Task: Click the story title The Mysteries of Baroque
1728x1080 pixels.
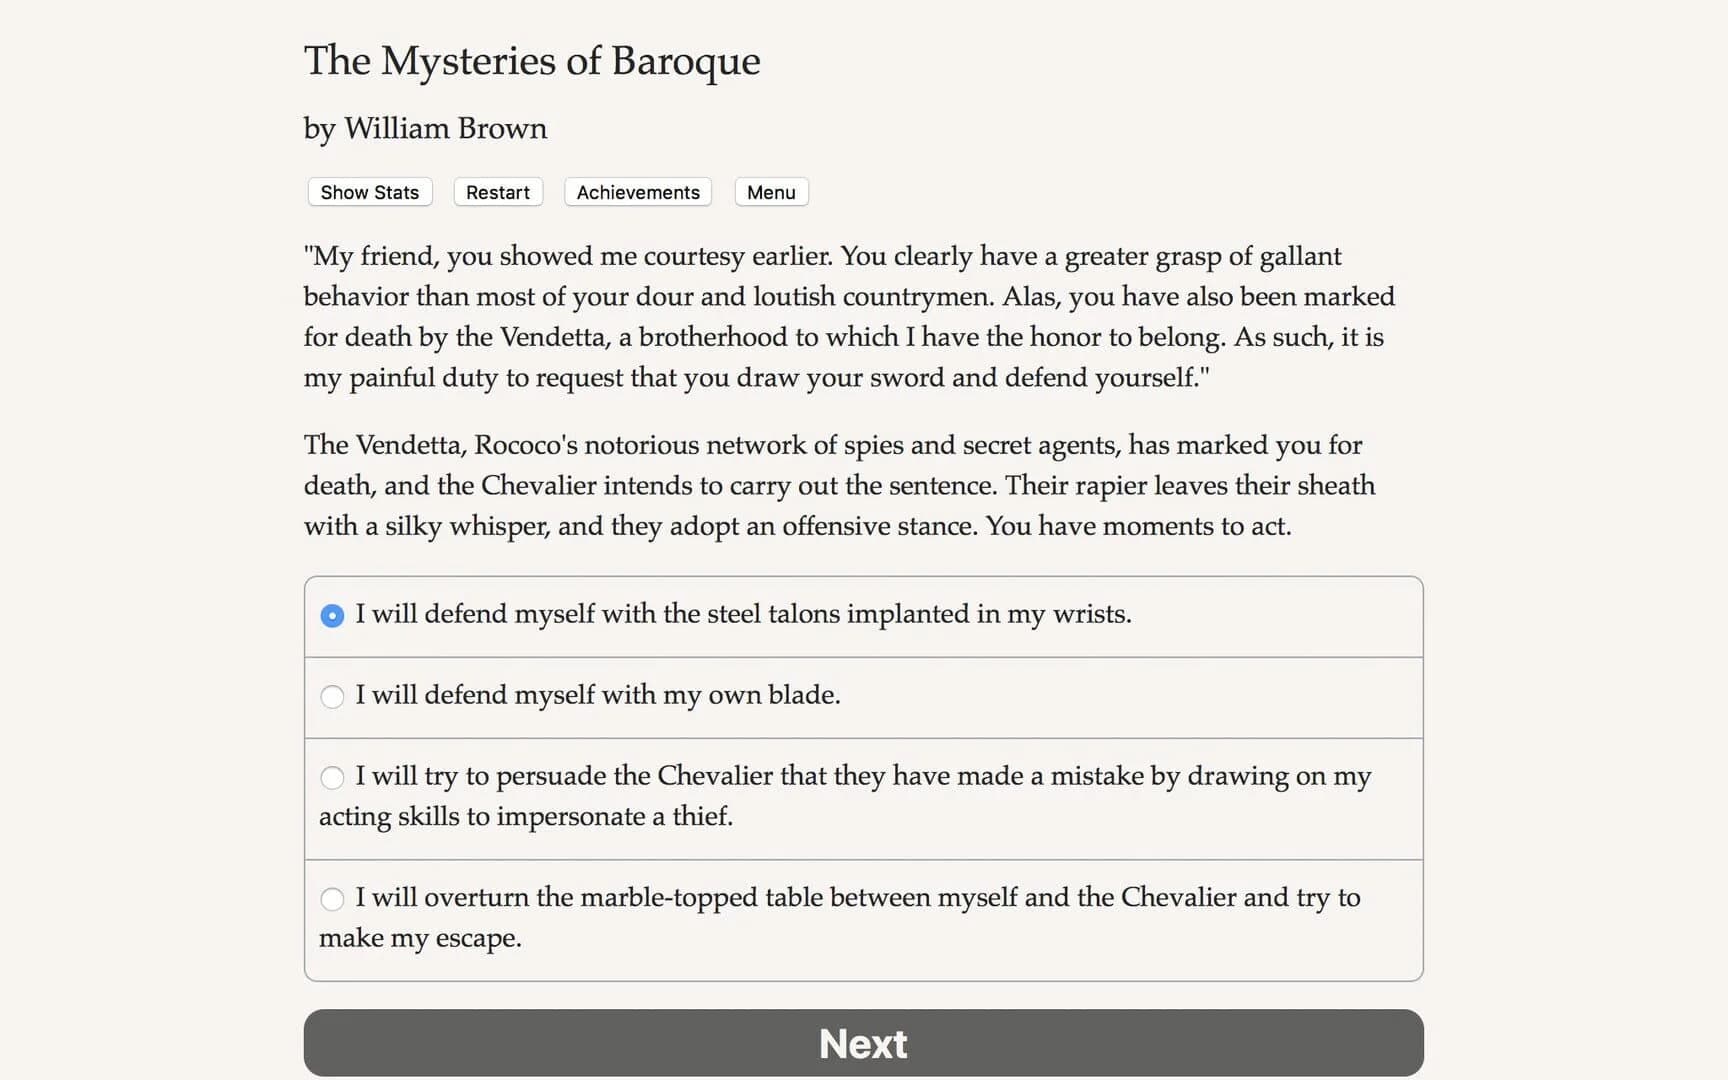Action: 531,61
